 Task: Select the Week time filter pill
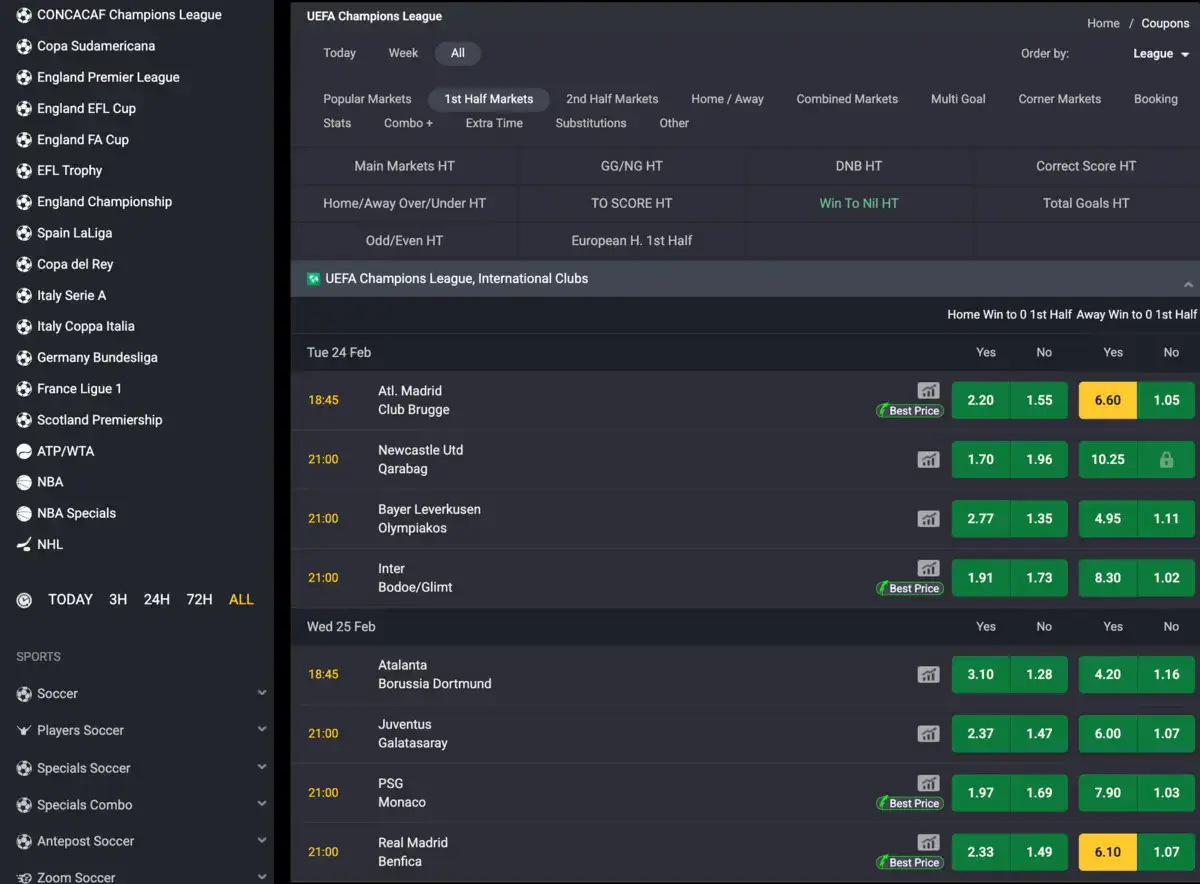tap(403, 53)
